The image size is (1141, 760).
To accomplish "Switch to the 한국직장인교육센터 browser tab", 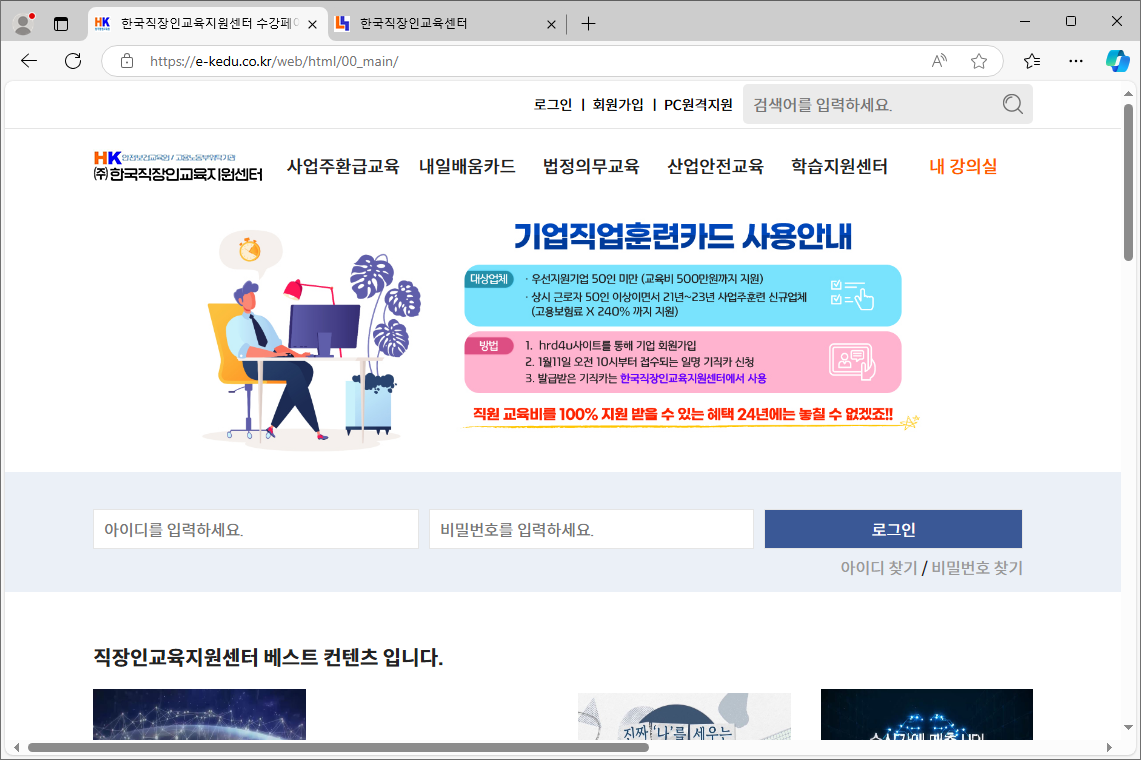I will pyautogui.click(x=430, y=21).
